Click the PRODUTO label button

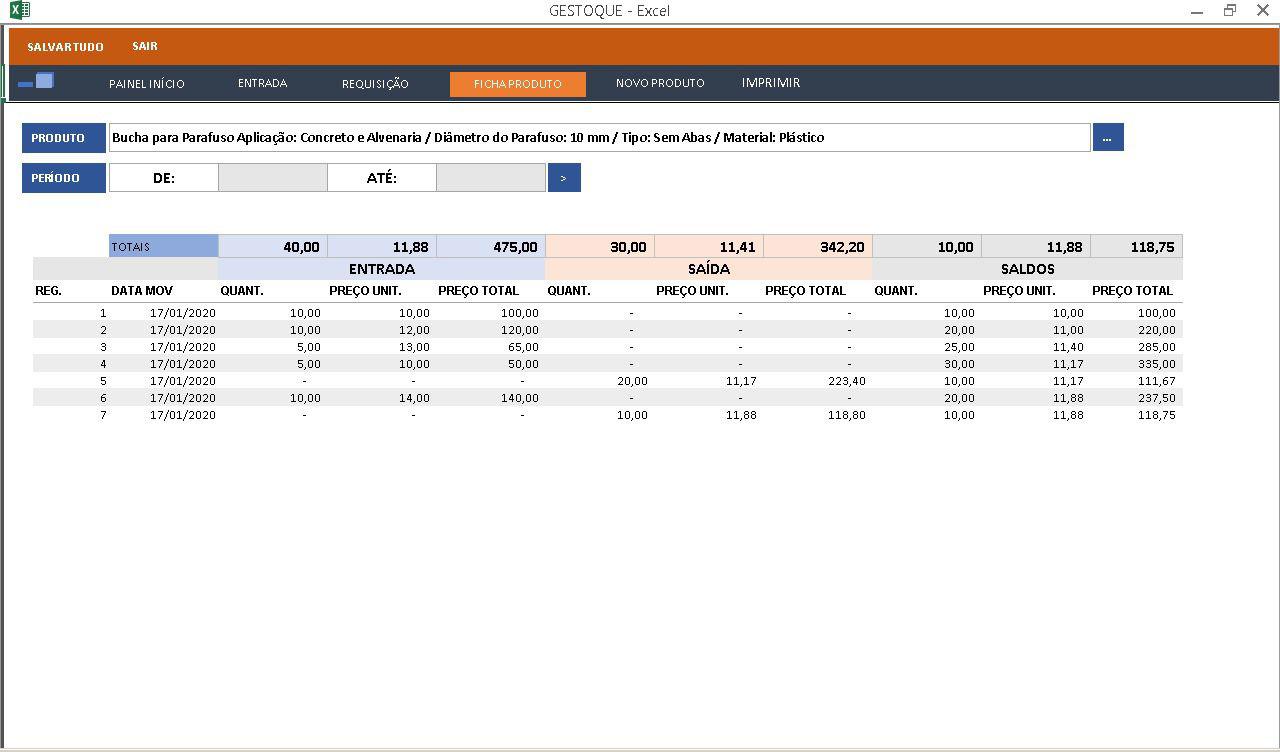tap(63, 138)
